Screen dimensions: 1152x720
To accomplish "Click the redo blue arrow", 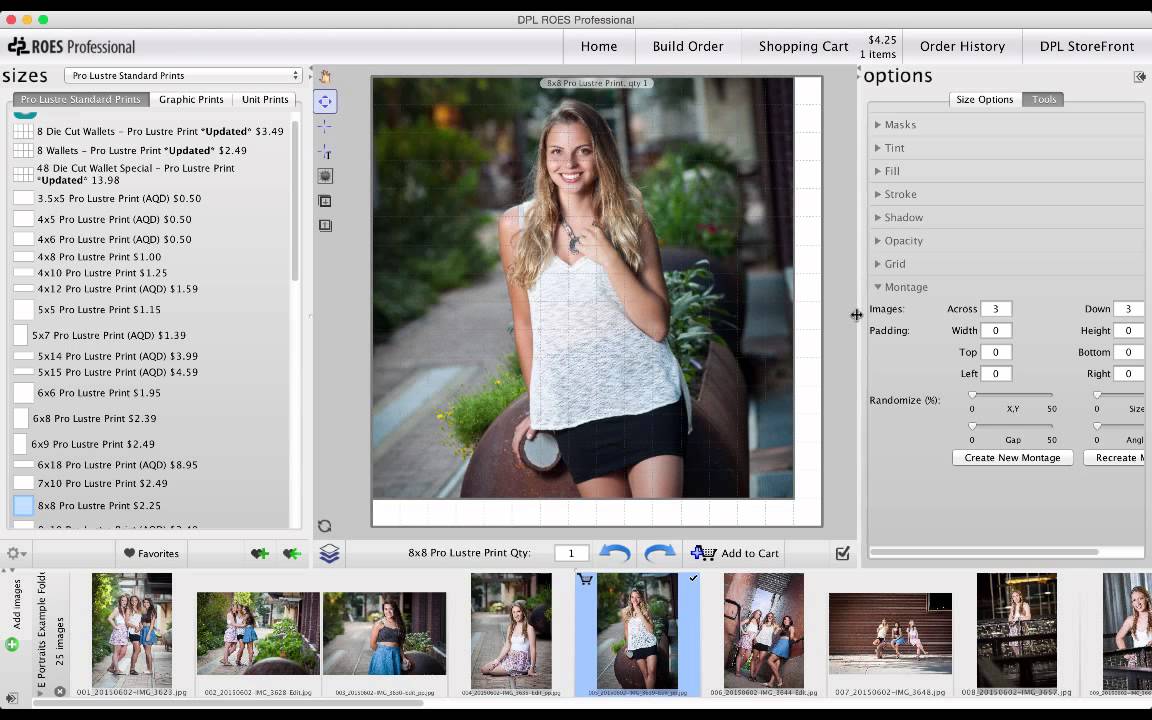I will (x=659, y=552).
